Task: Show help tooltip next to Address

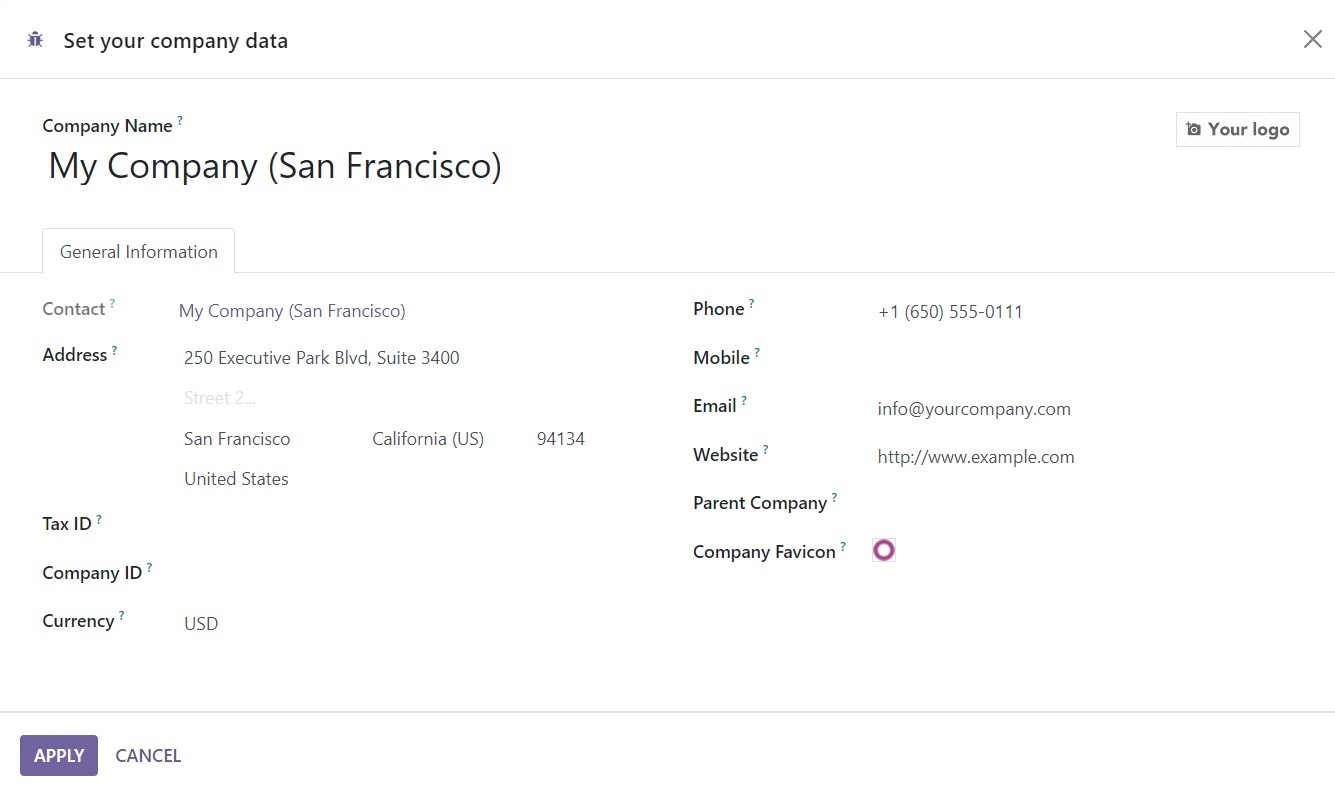Action: [114, 350]
